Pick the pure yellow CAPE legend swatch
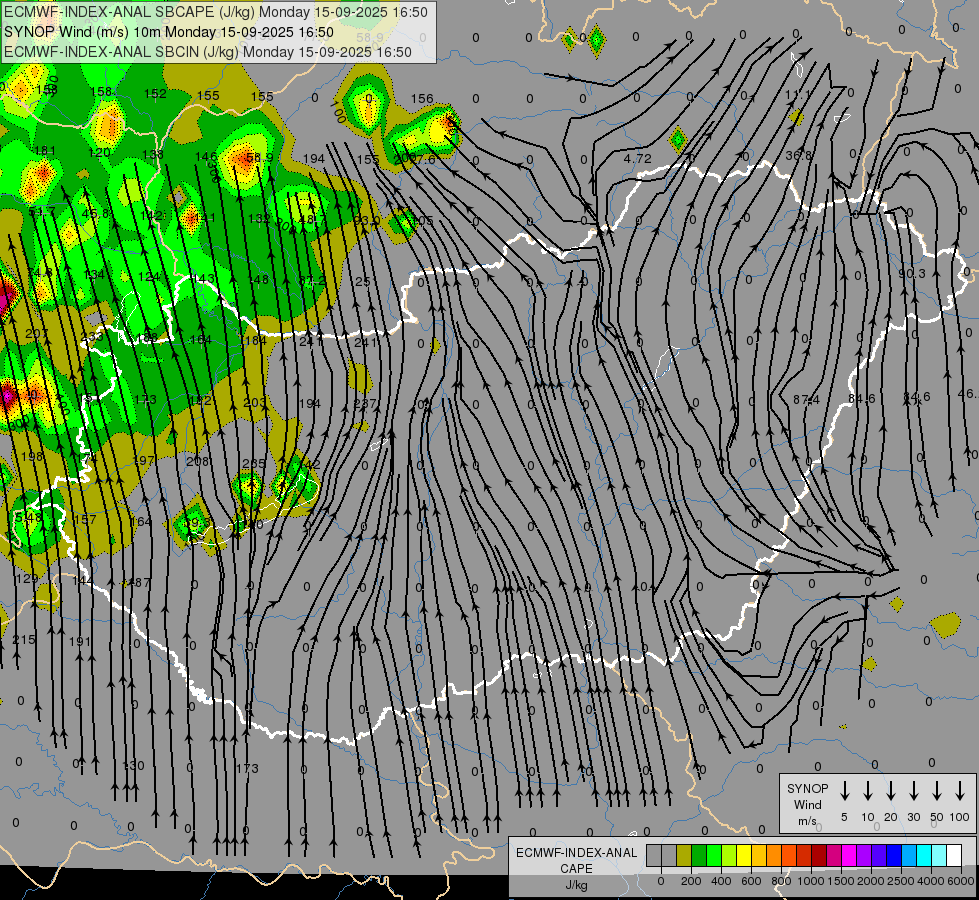Screen dimensions: 979x900 point(744,855)
